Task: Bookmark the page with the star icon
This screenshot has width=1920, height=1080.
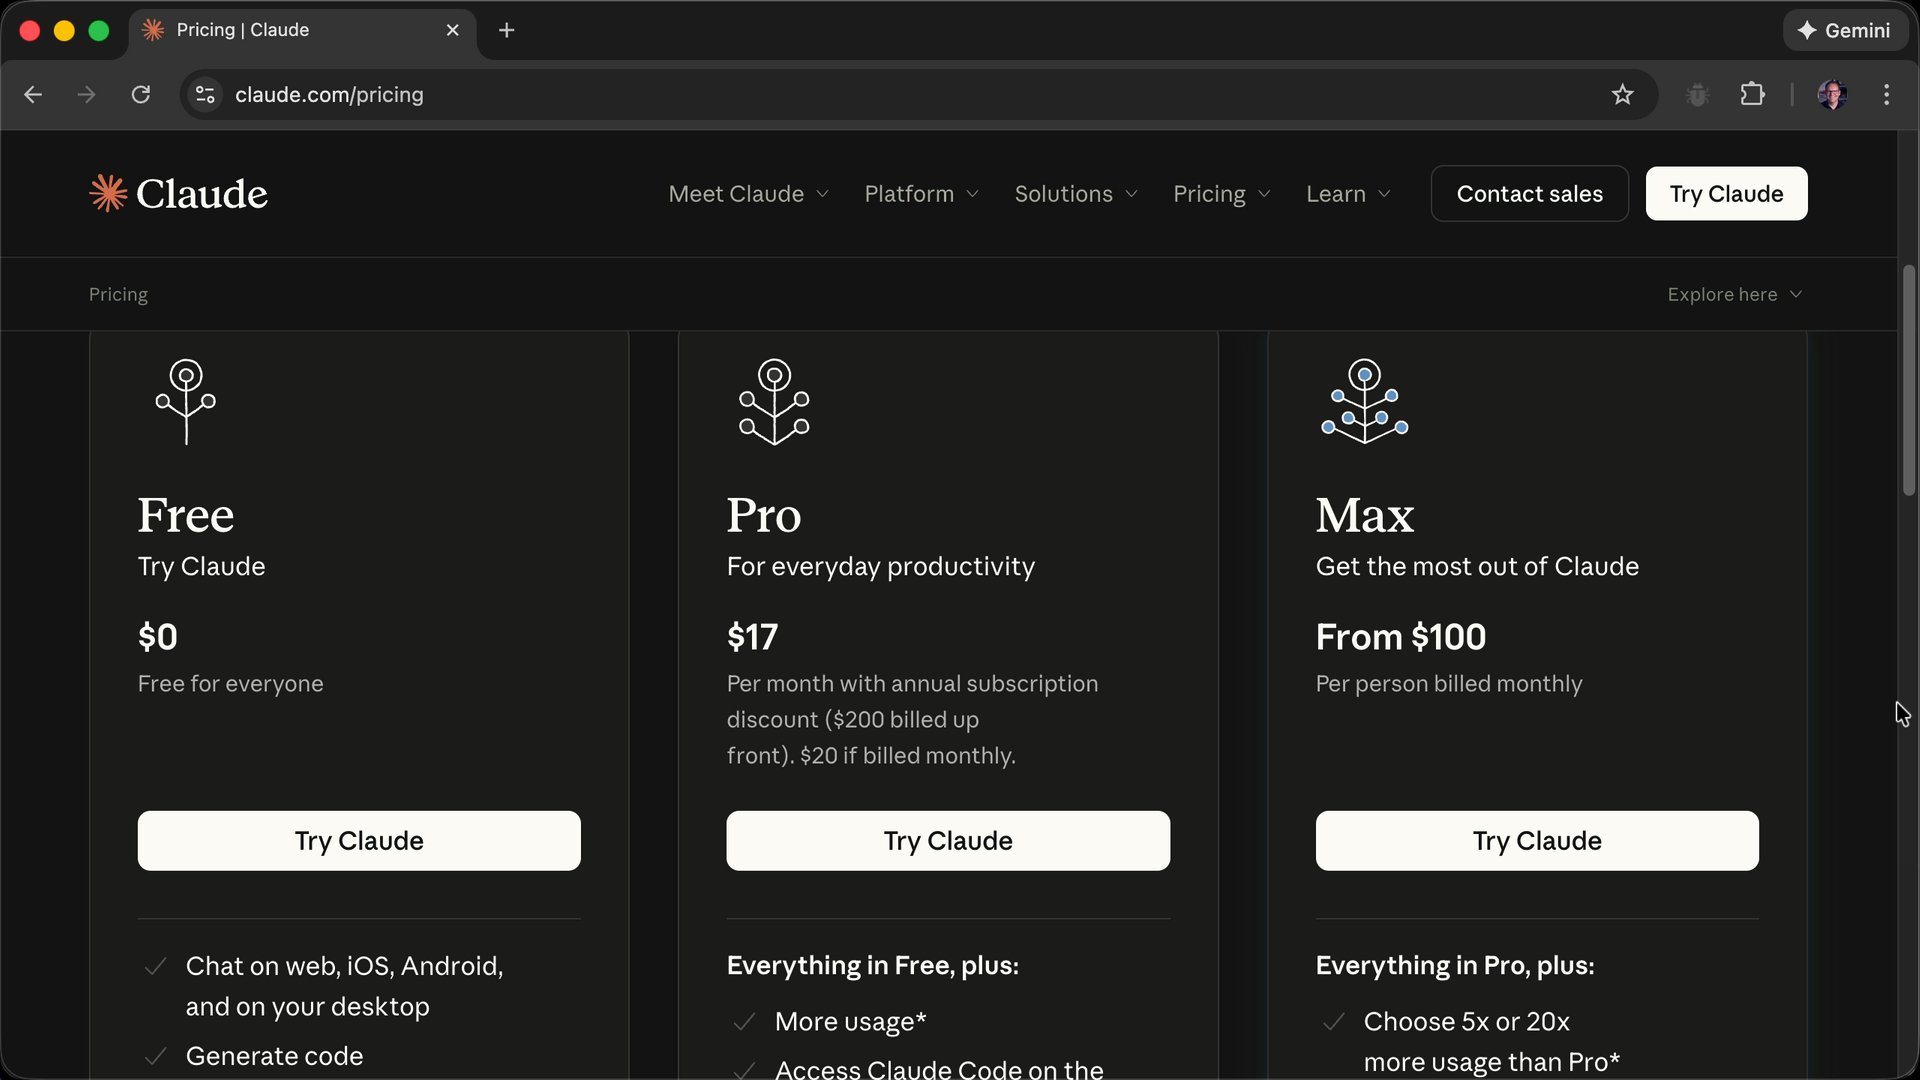Action: 1623,94
